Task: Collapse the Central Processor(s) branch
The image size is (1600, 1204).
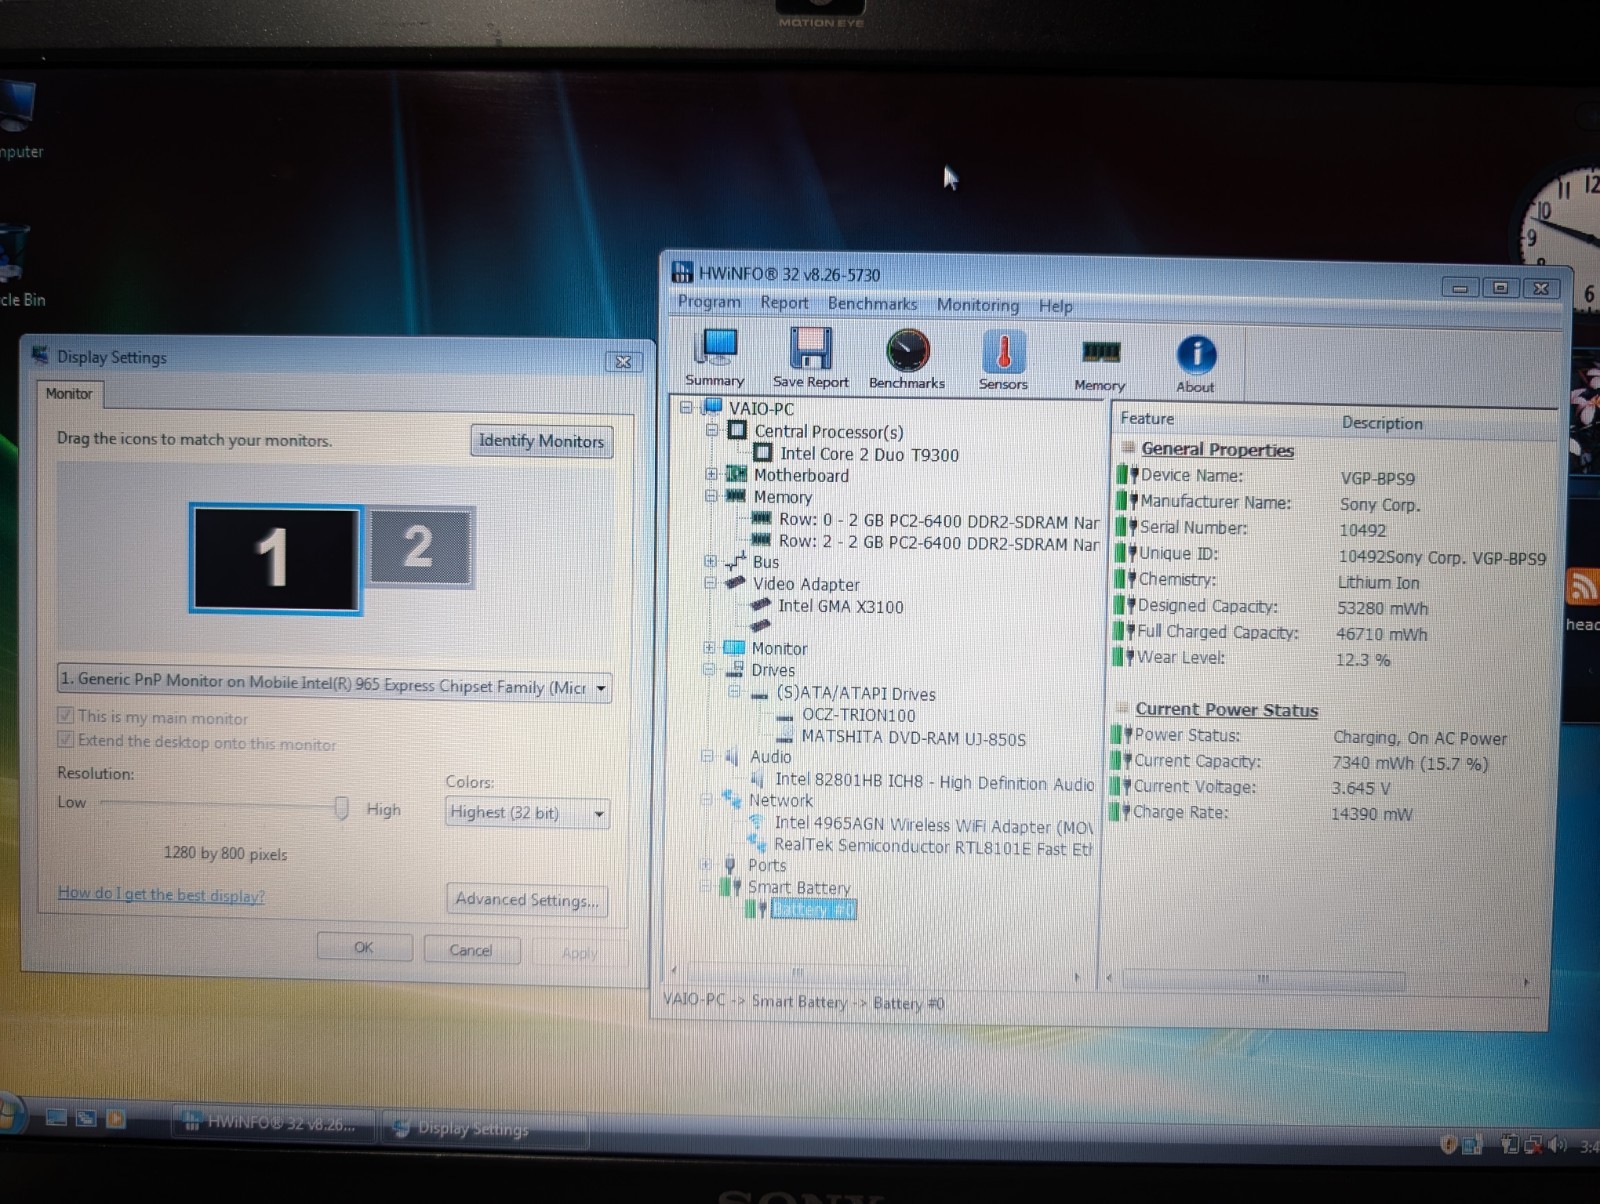Action: [x=712, y=431]
